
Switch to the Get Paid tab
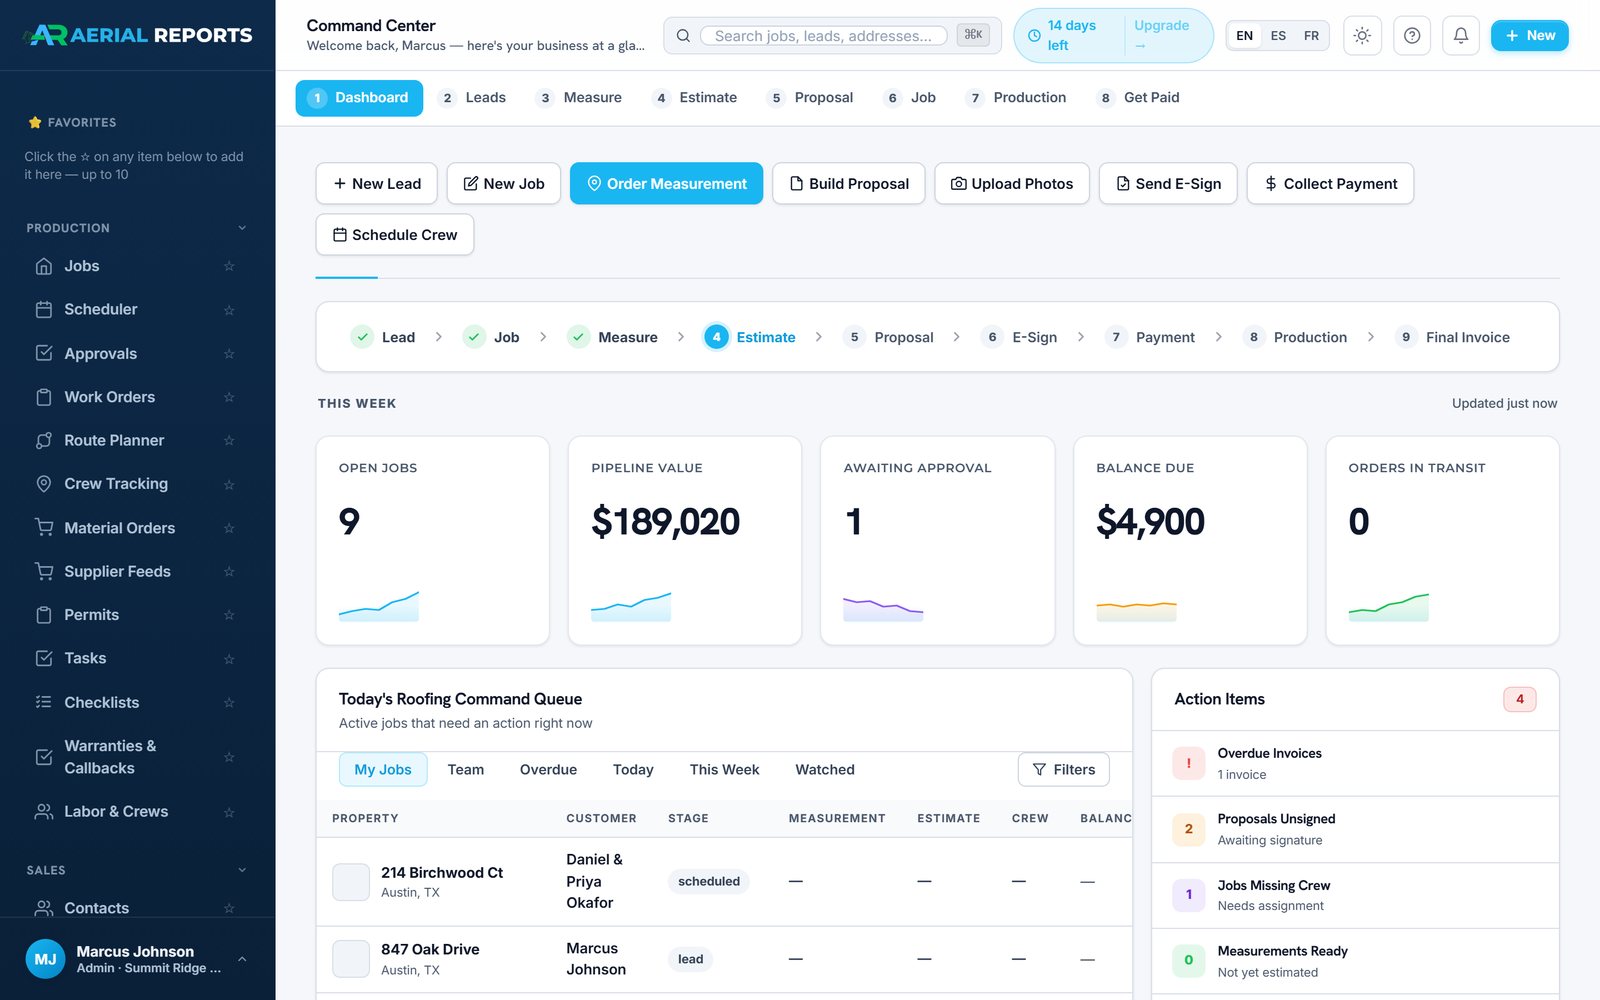point(1139,98)
